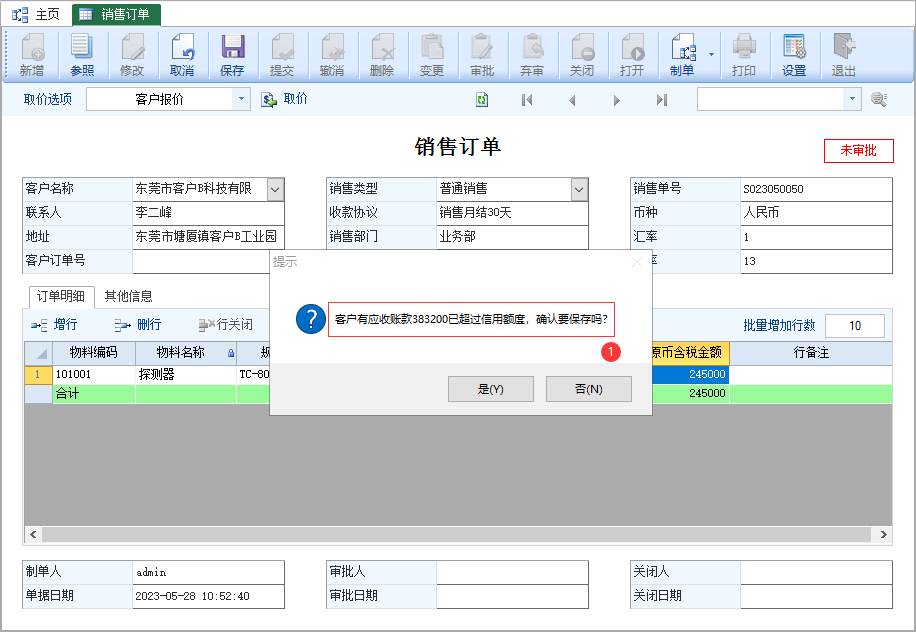Click the 打开 (Open) toolbar icon
The width and height of the screenshot is (916, 632).
[632, 55]
